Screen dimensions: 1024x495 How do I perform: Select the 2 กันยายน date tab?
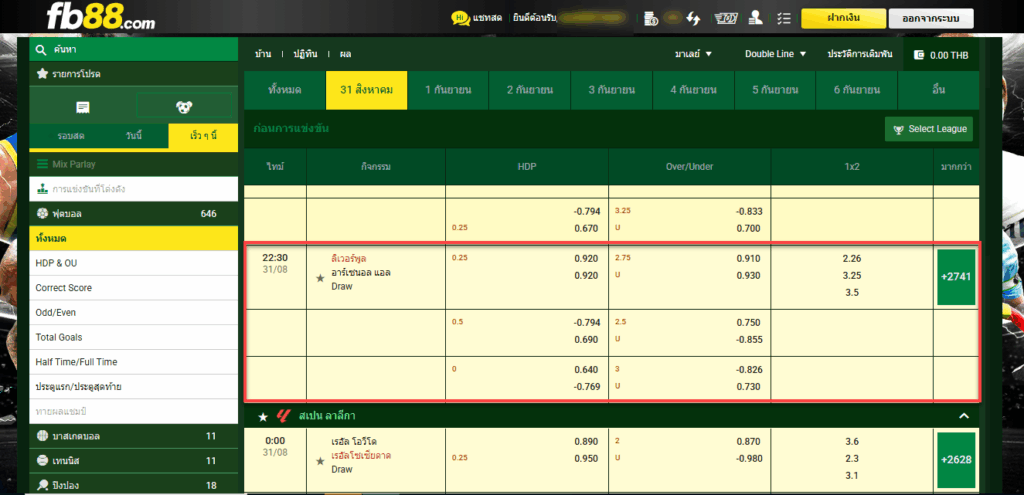pos(530,90)
